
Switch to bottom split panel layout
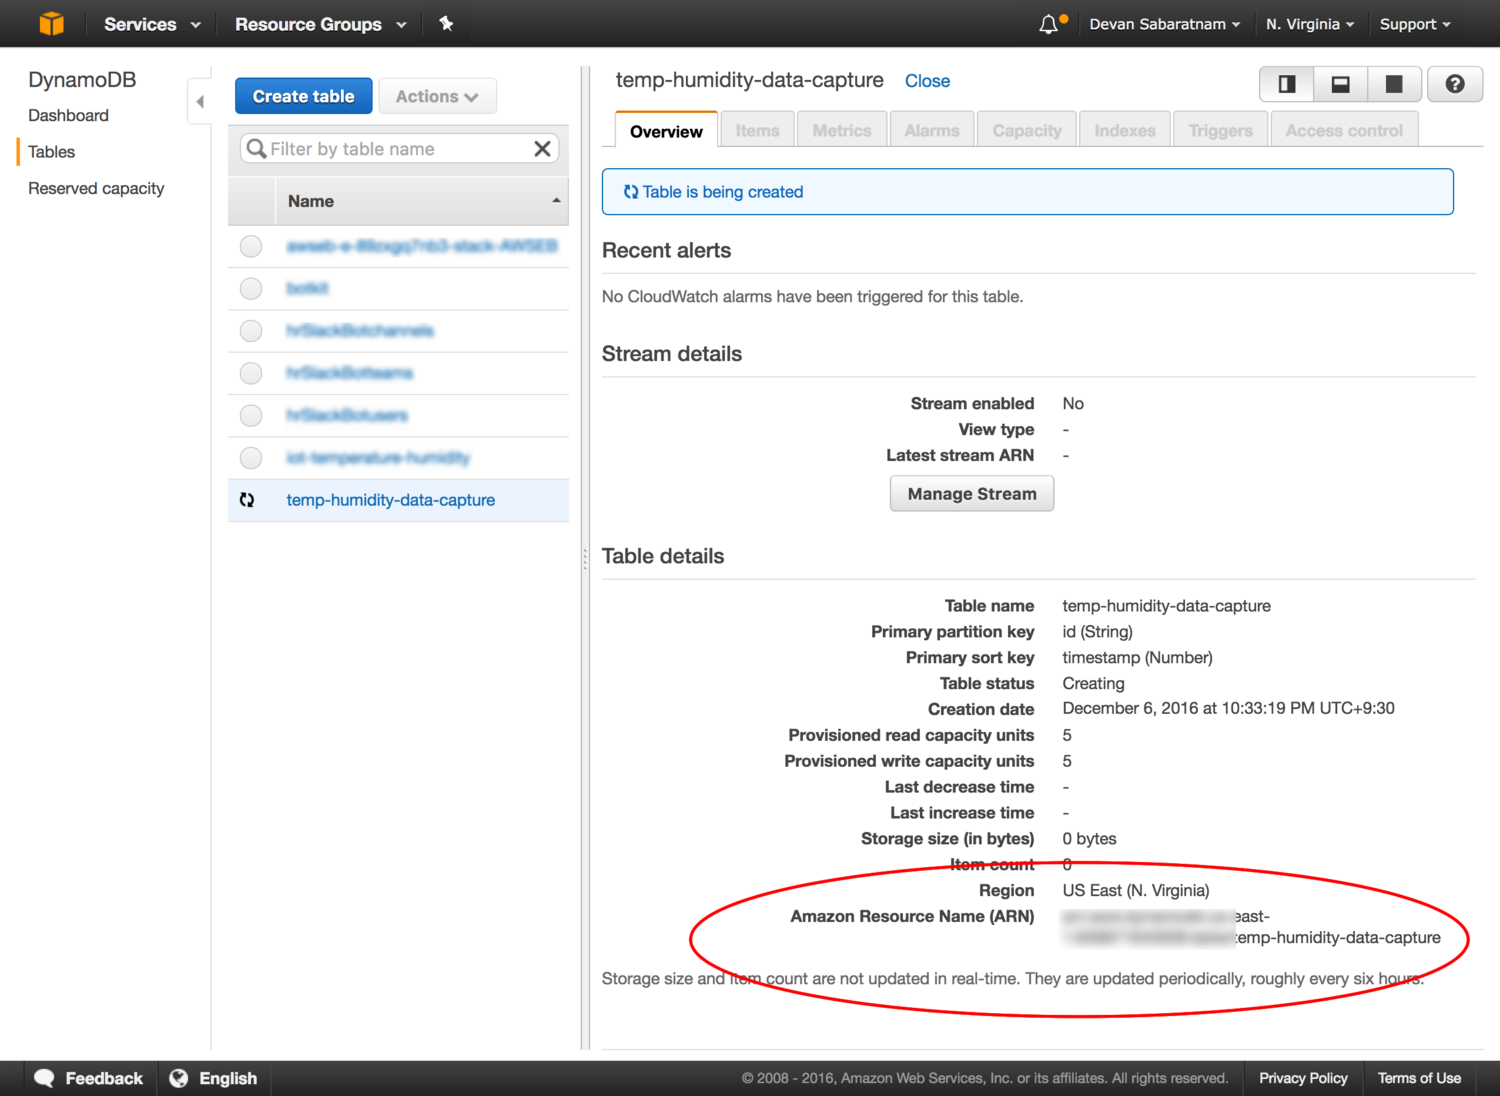coord(1340,84)
